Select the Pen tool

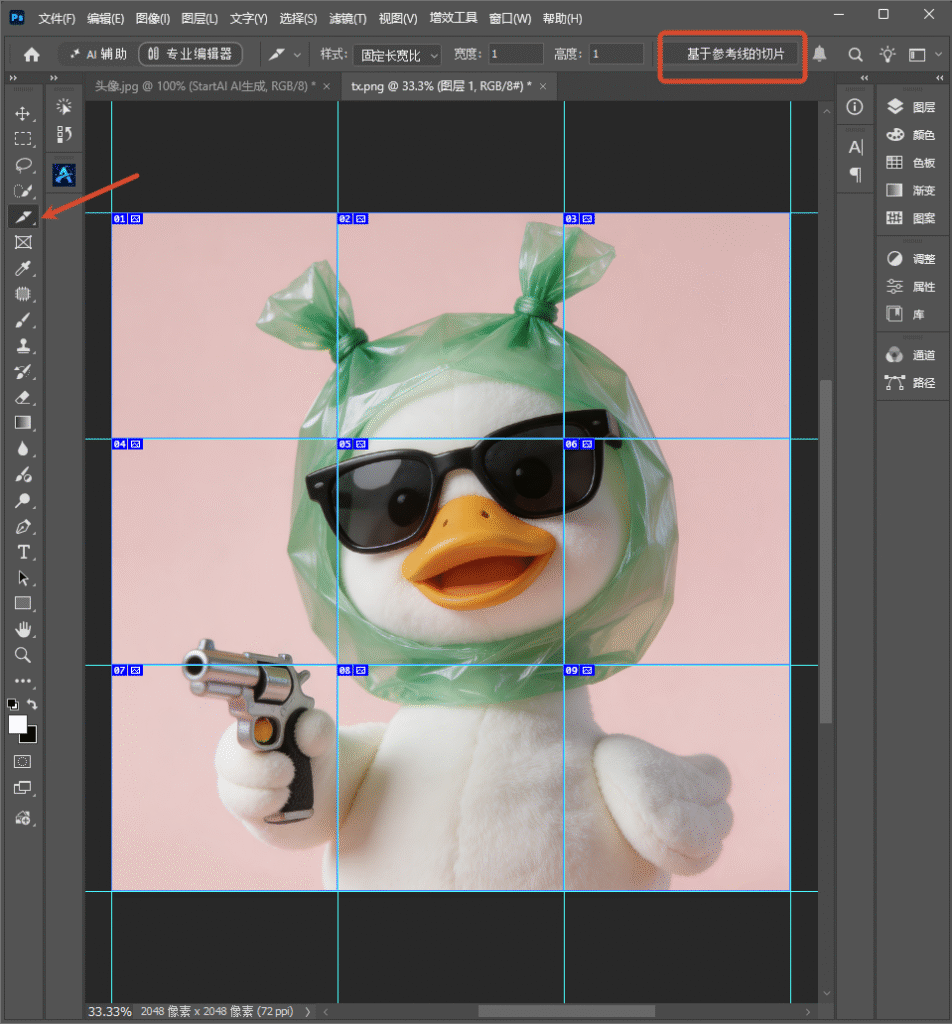coord(23,526)
